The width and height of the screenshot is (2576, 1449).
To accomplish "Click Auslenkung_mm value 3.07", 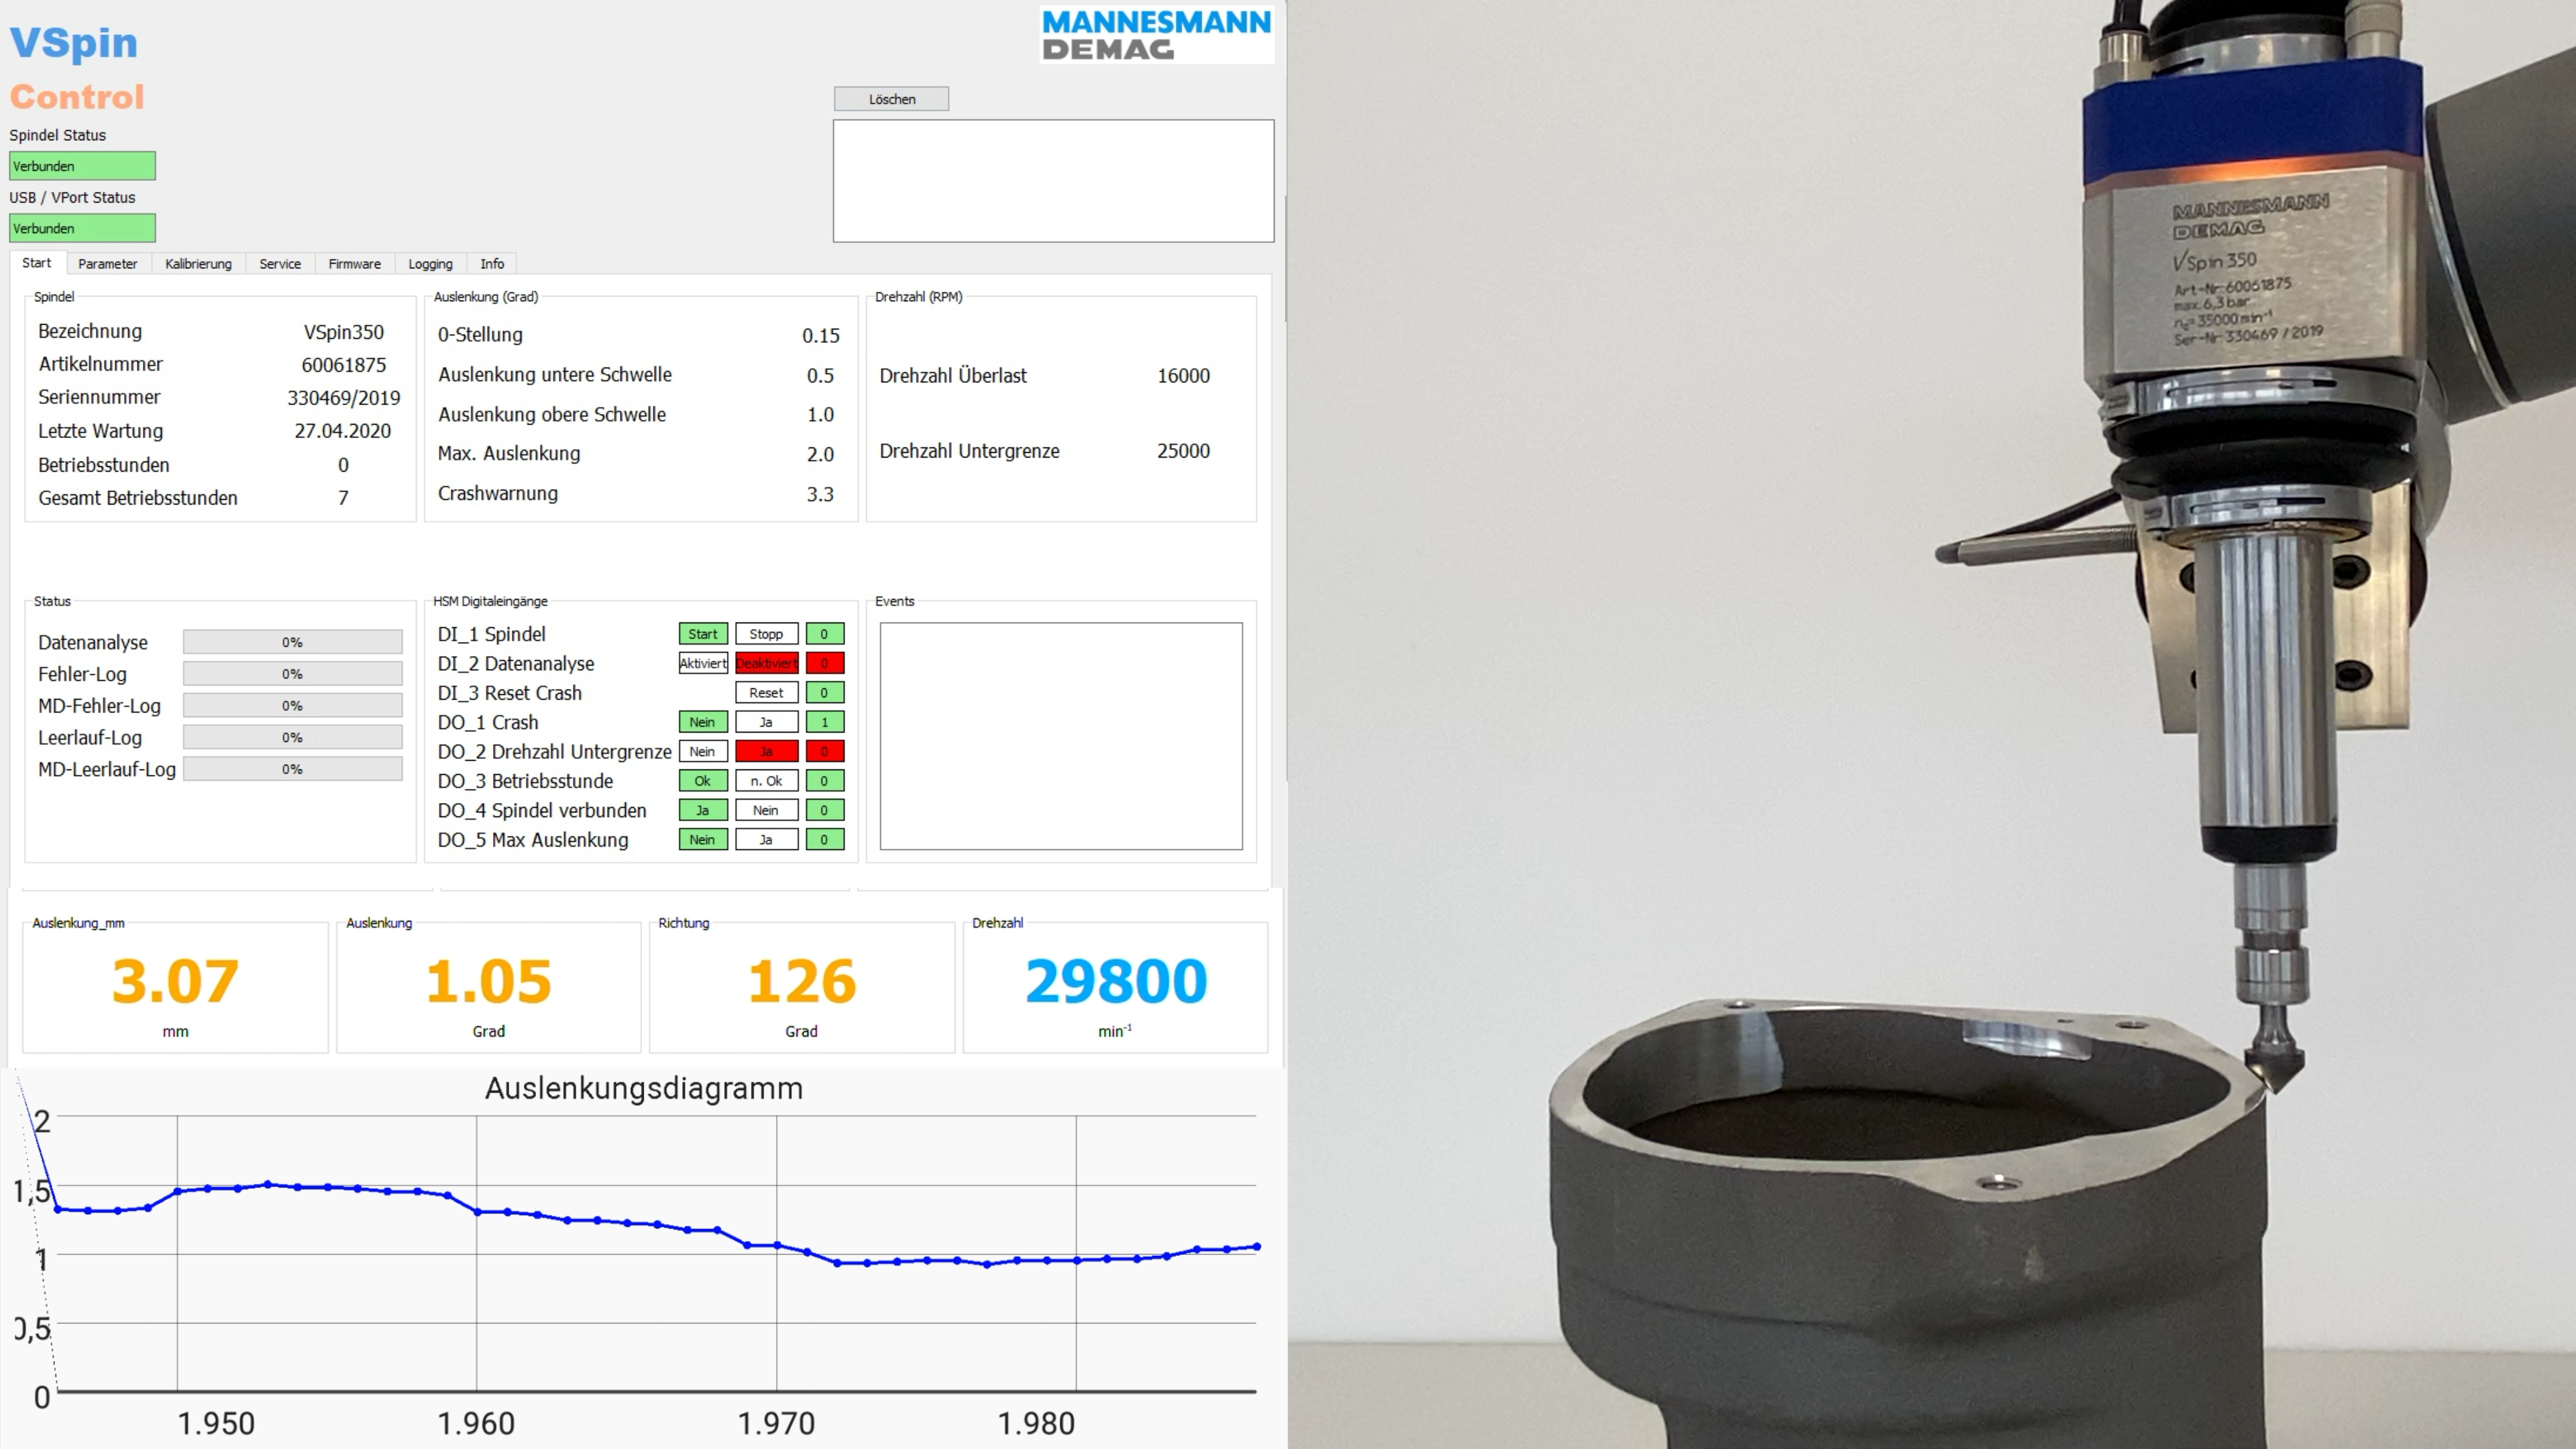I will (x=175, y=981).
